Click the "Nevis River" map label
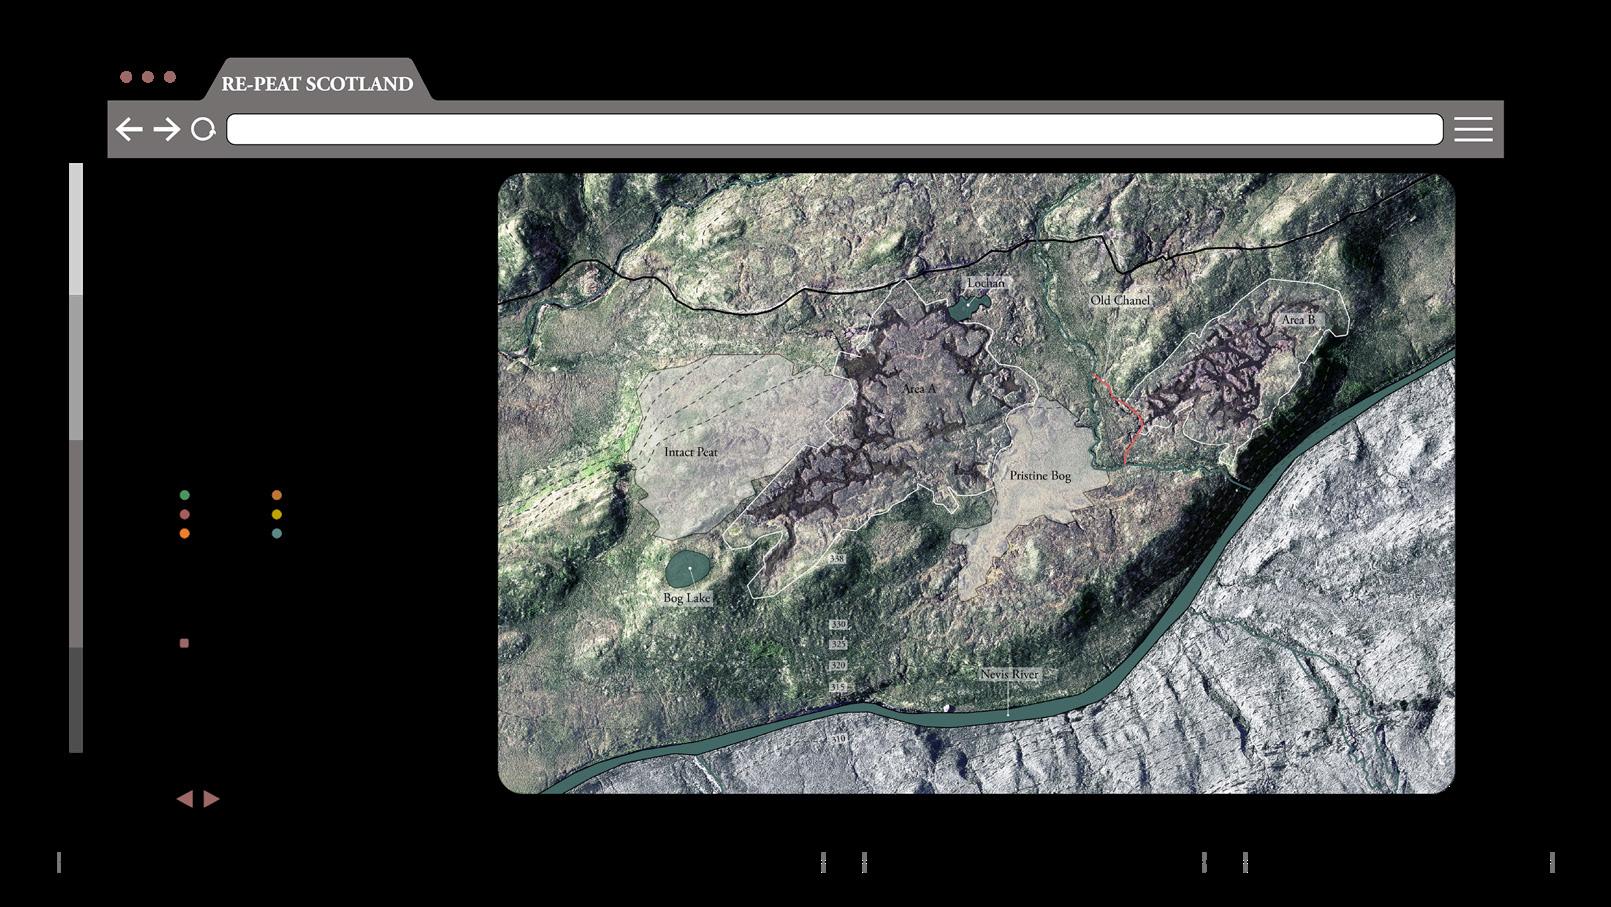Viewport: 1611px width, 907px height. pyautogui.click(x=1009, y=675)
